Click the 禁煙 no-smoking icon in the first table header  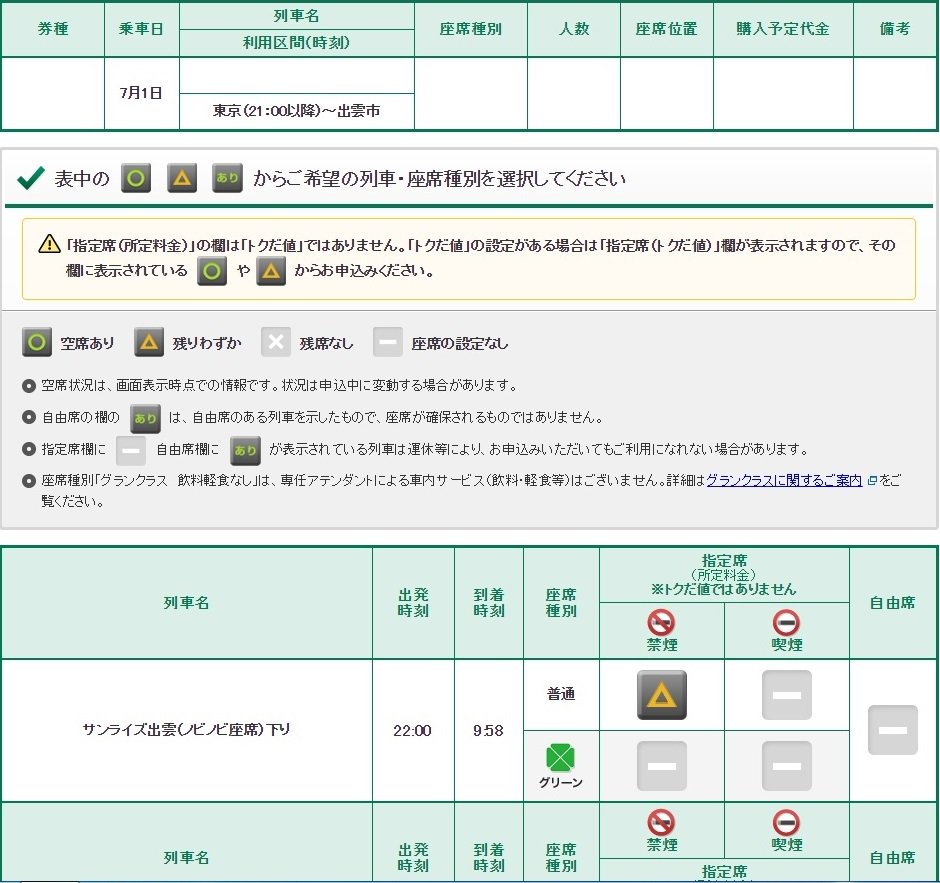point(661,623)
